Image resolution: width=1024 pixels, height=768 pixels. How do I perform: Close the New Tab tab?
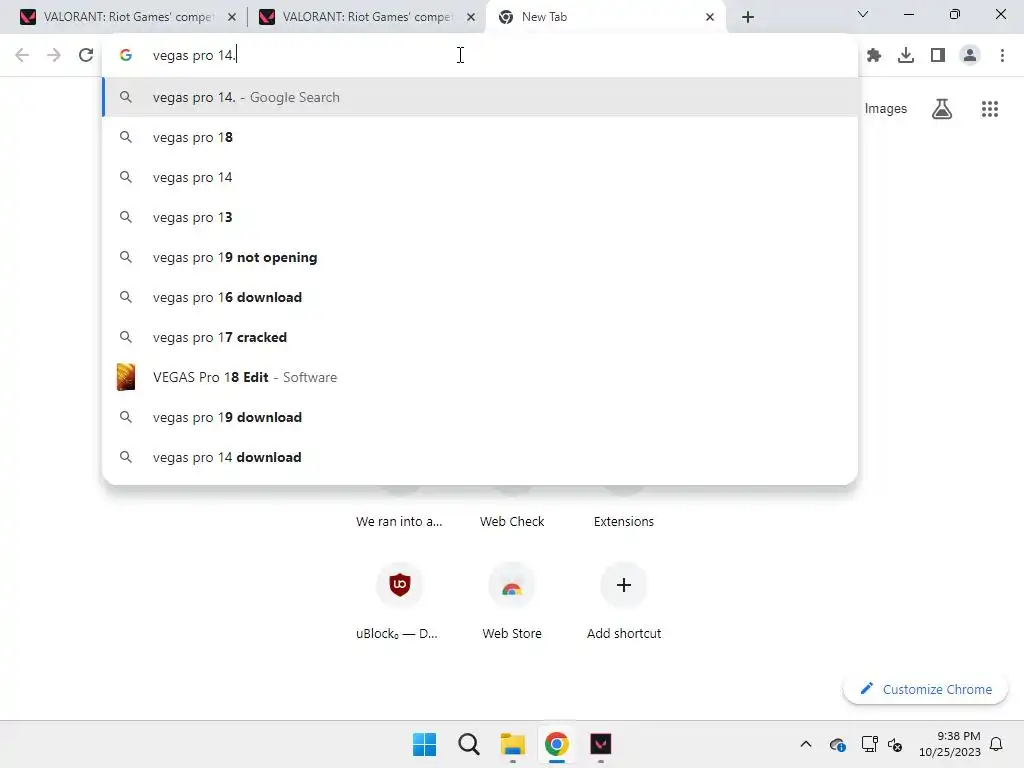(710, 17)
